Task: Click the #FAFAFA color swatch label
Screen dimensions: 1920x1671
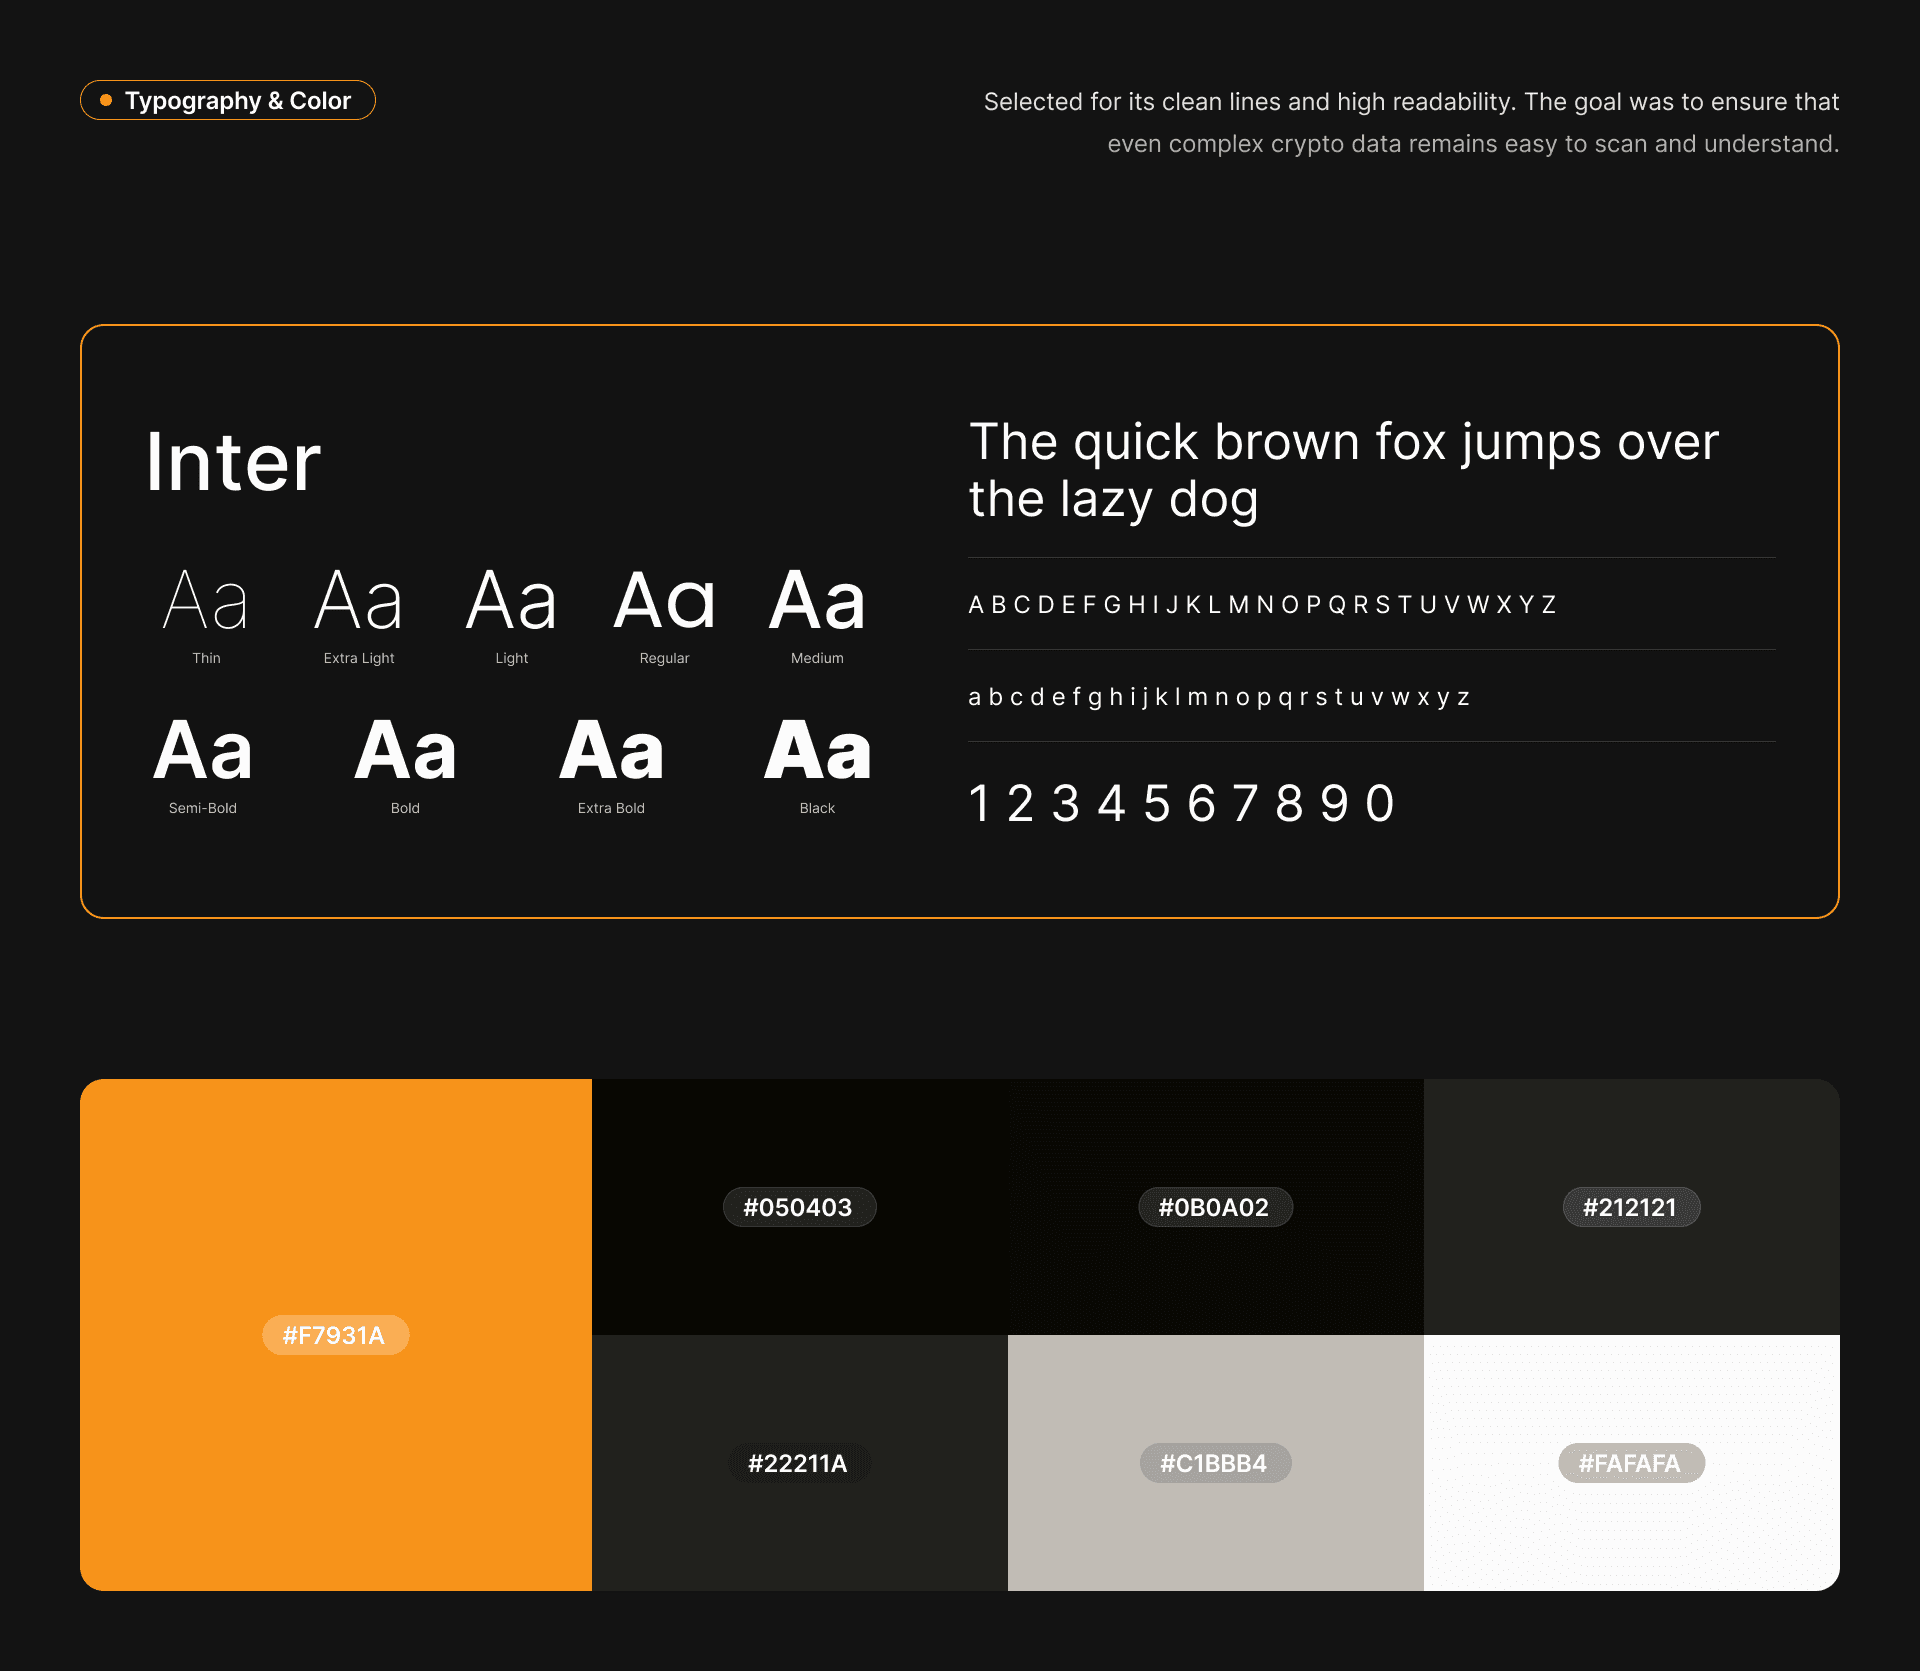Action: point(1630,1463)
